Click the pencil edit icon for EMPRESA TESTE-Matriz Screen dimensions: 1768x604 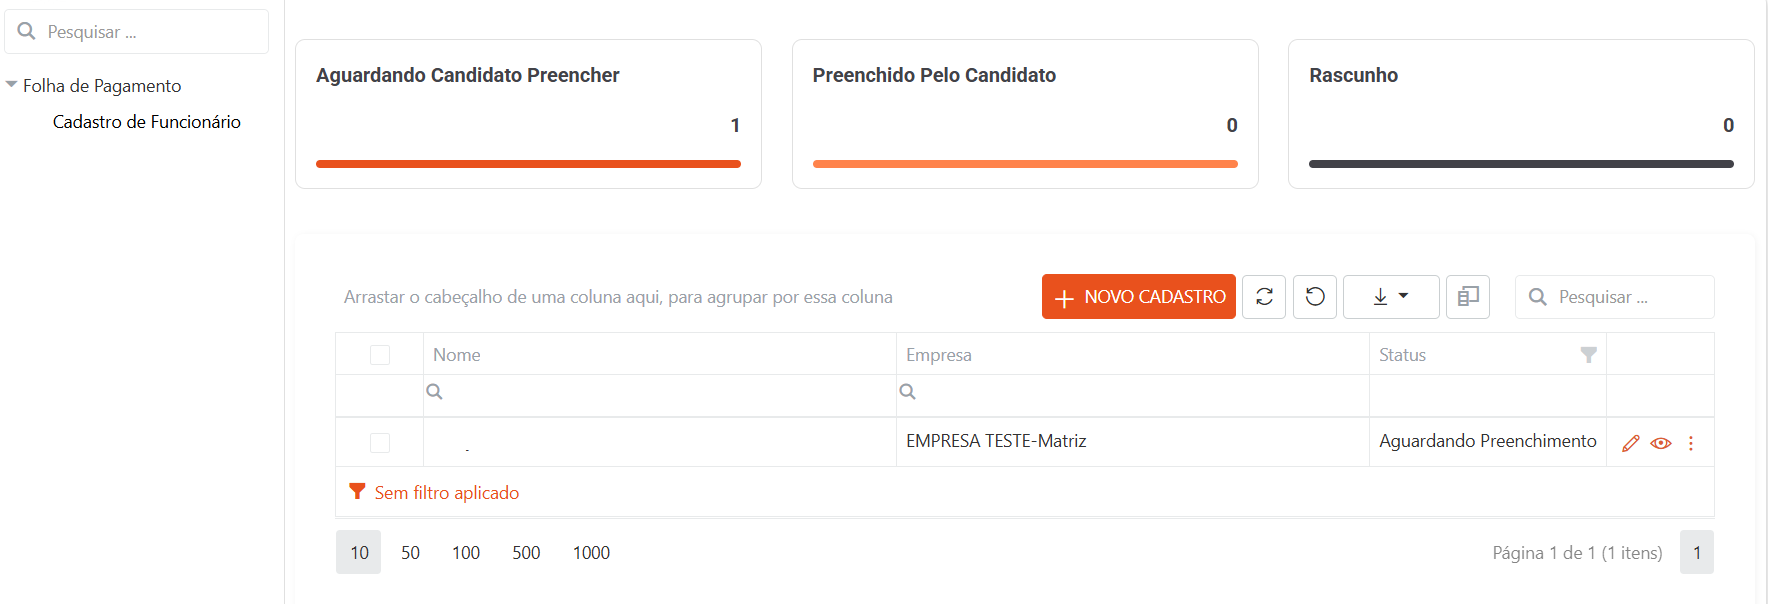(1631, 443)
